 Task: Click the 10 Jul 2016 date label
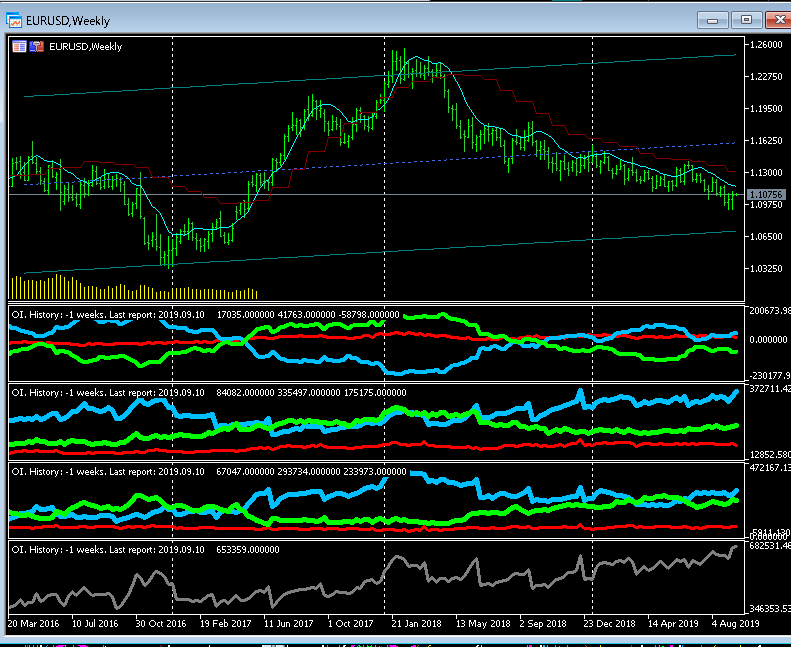click(x=95, y=623)
